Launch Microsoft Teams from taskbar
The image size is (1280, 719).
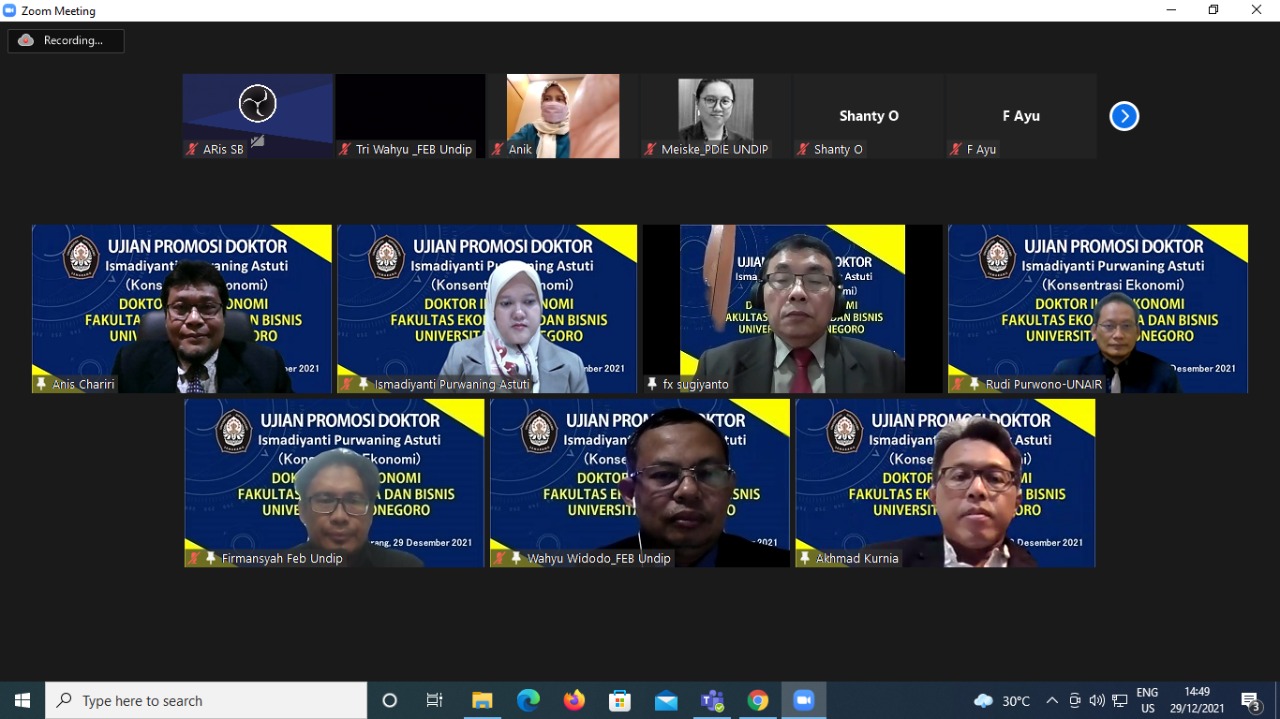(x=712, y=700)
